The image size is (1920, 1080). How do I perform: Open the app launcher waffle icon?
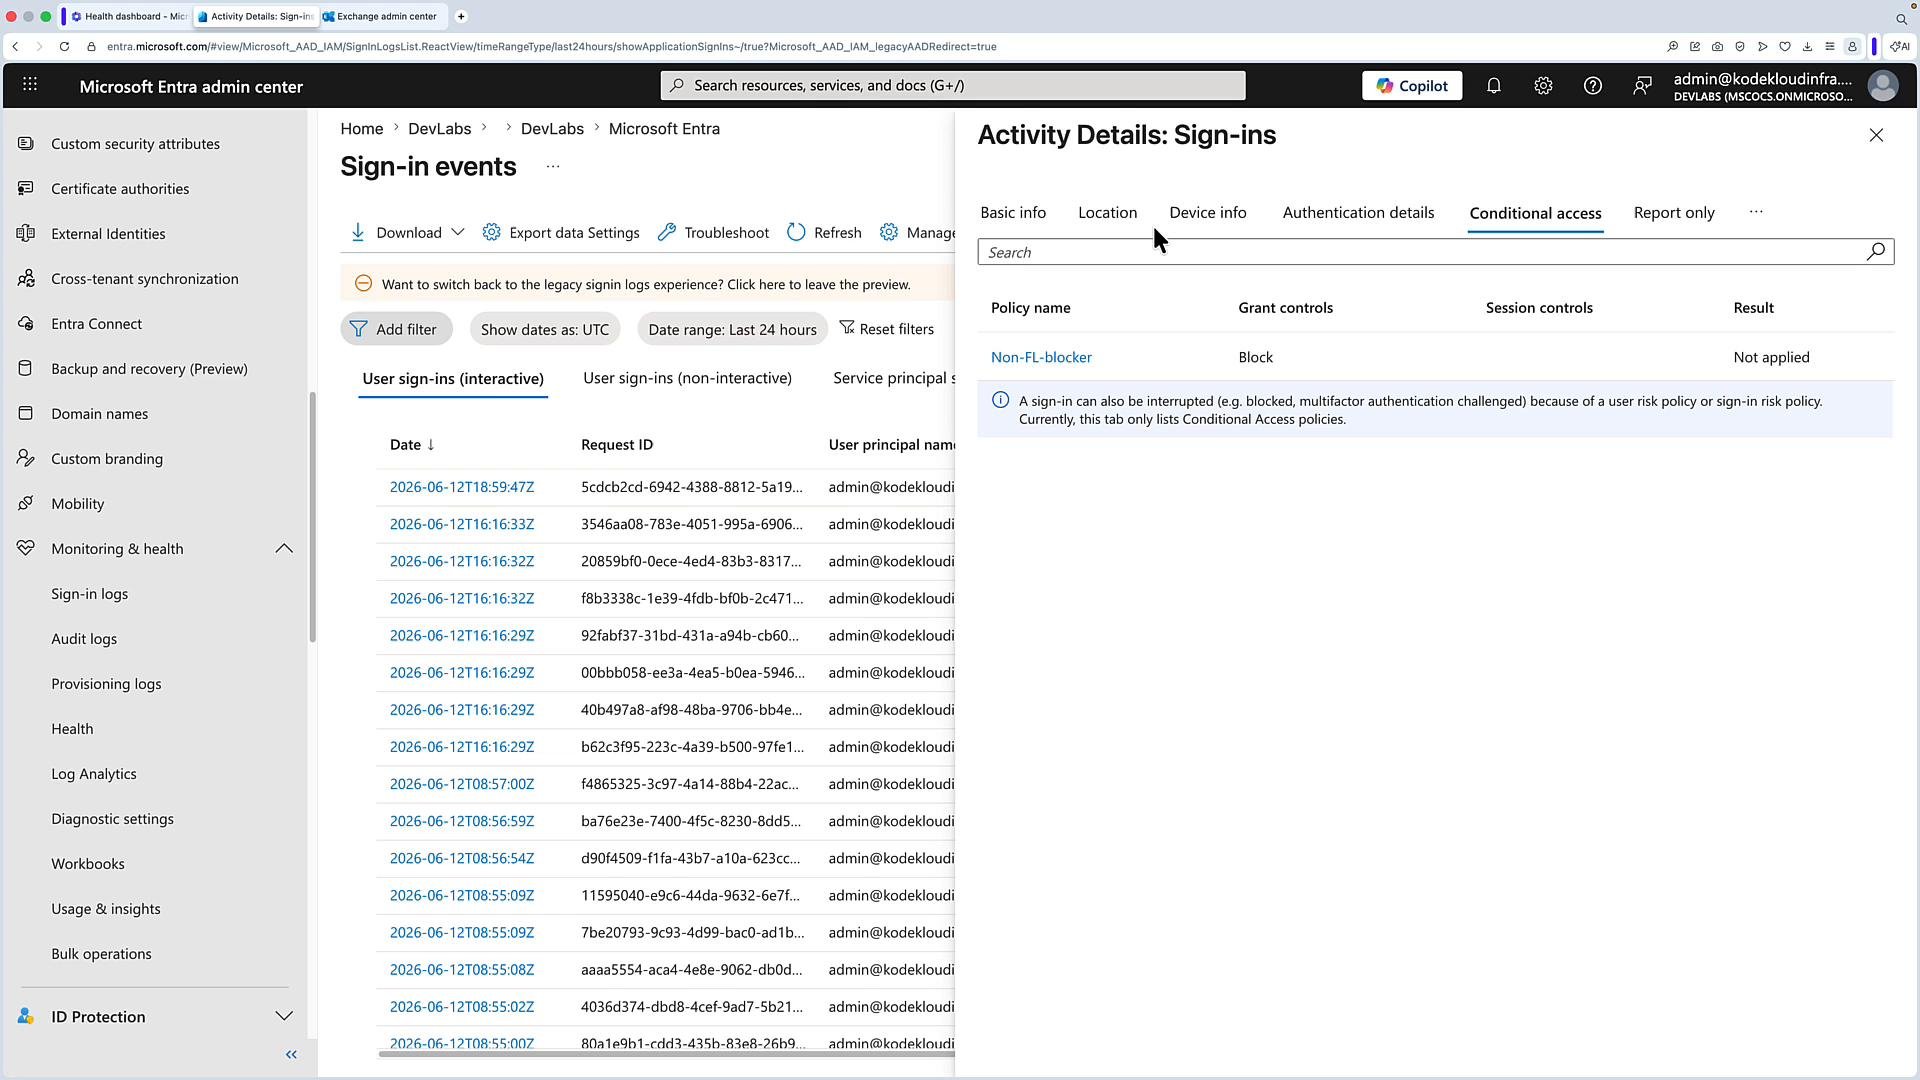[30, 85]
